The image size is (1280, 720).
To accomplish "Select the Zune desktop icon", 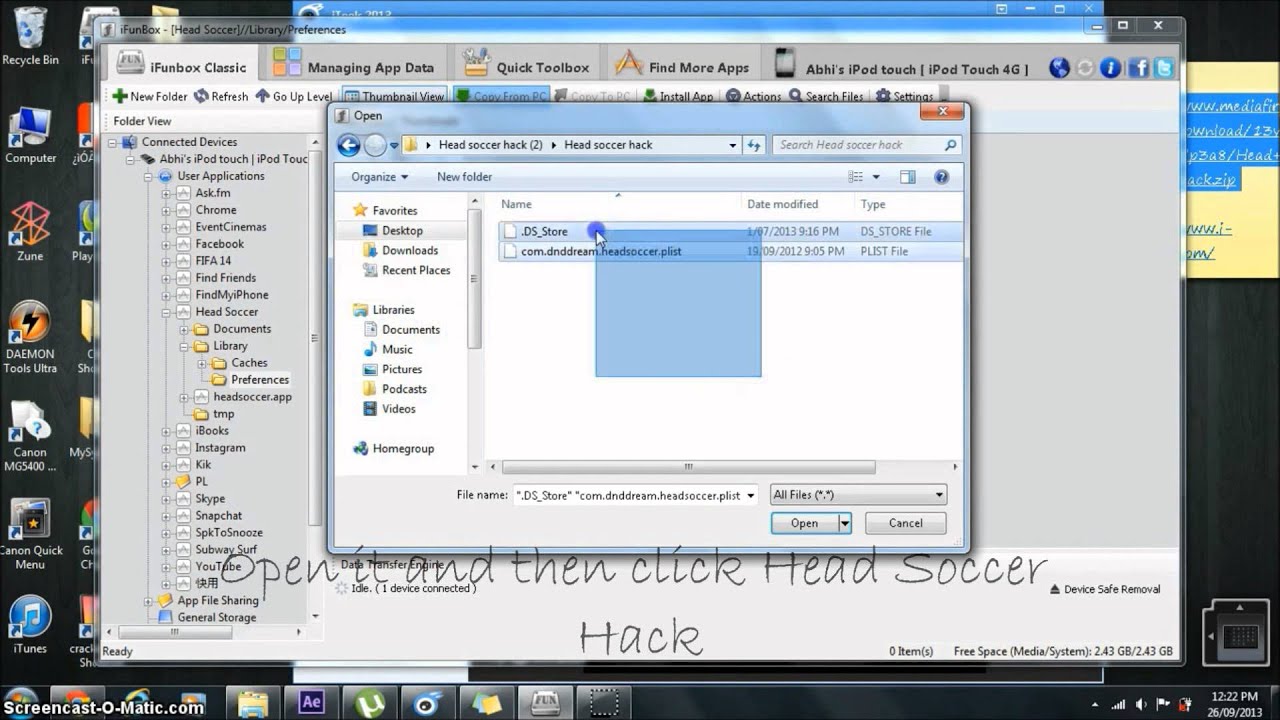I will 30,232.
